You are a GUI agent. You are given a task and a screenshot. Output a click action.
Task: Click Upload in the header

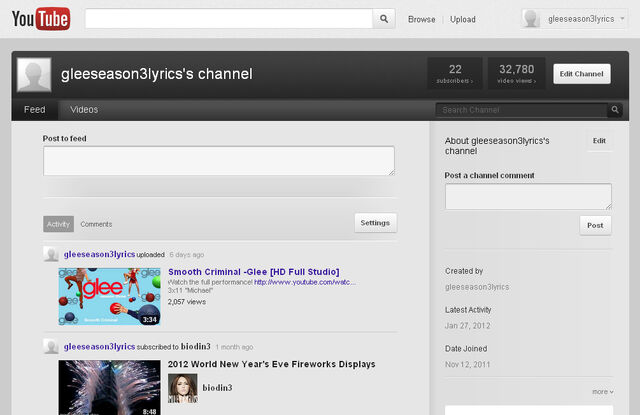pyautogui.click(x=463, y=19)
